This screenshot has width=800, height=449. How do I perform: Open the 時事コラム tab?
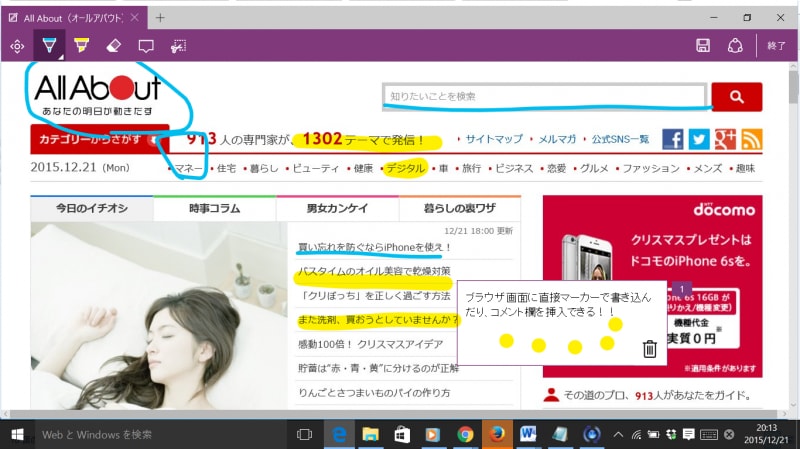tap(214, 208)
